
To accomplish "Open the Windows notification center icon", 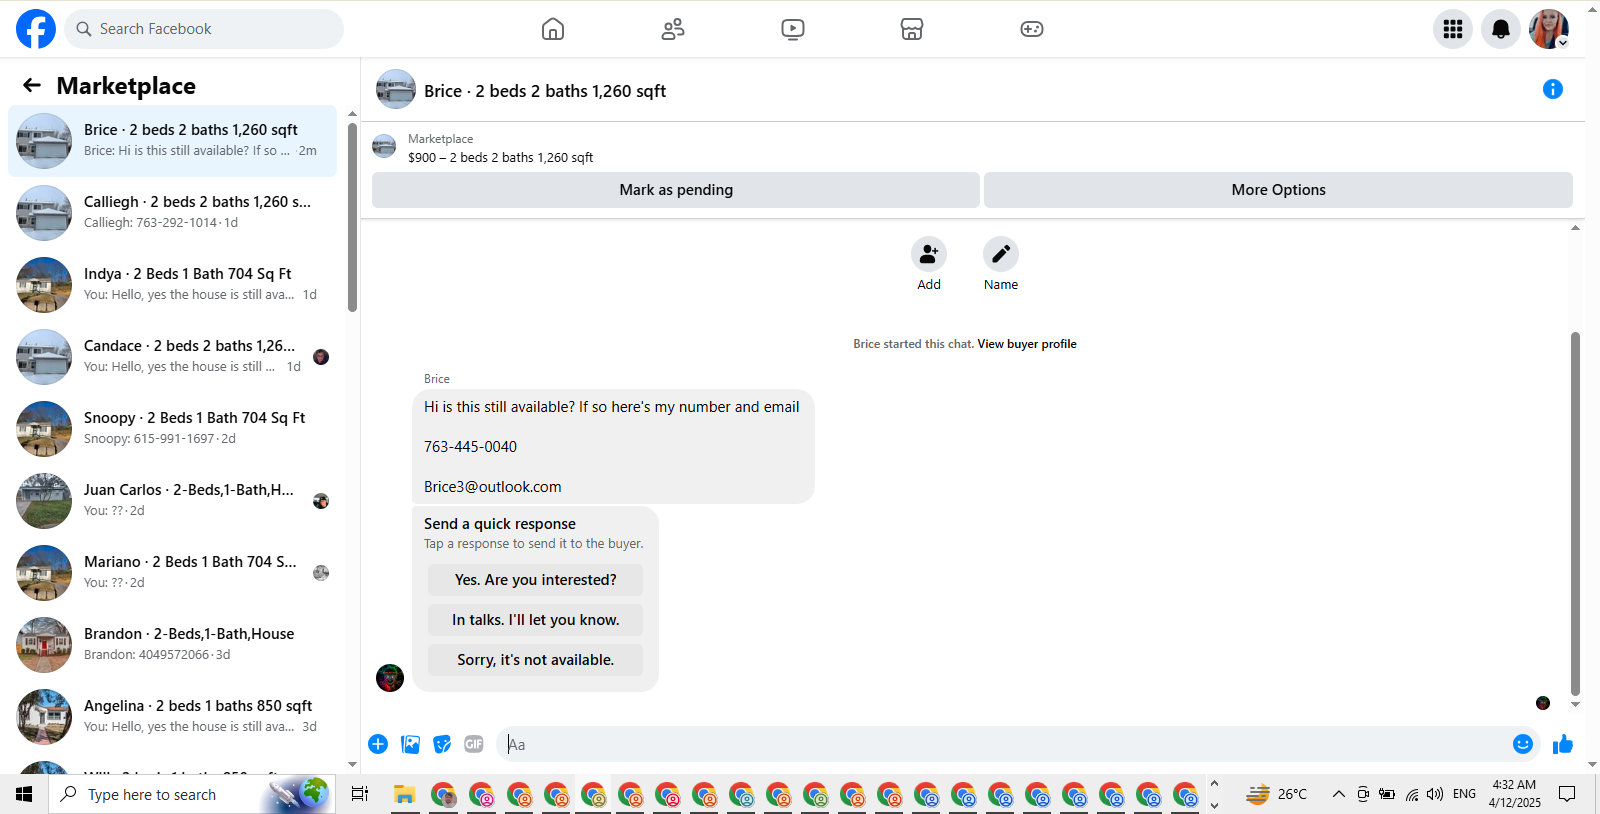I will (1567, 794).
